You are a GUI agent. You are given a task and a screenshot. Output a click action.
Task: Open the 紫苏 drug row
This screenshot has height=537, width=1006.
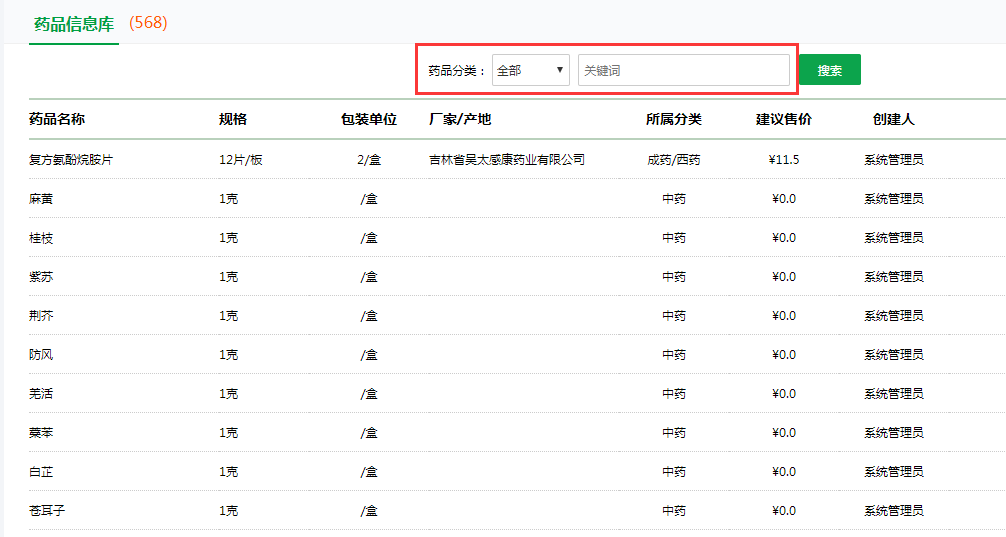click(x=41, y=277)
